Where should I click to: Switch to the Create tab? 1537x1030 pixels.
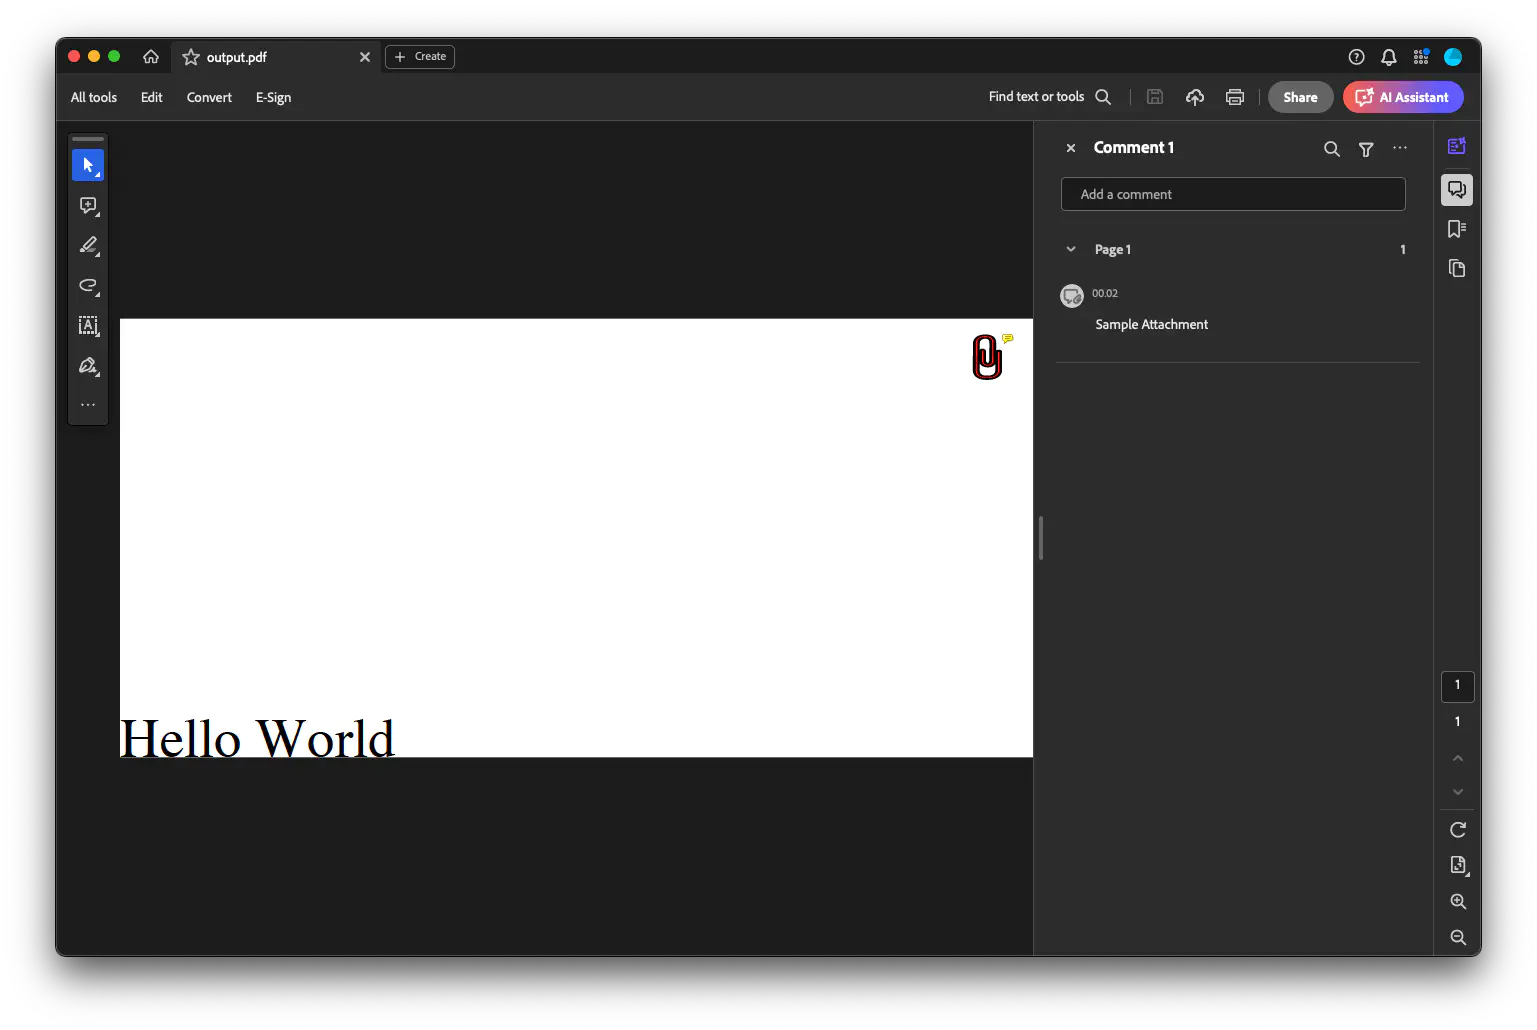pyautogui.click(x=419, y=56)
